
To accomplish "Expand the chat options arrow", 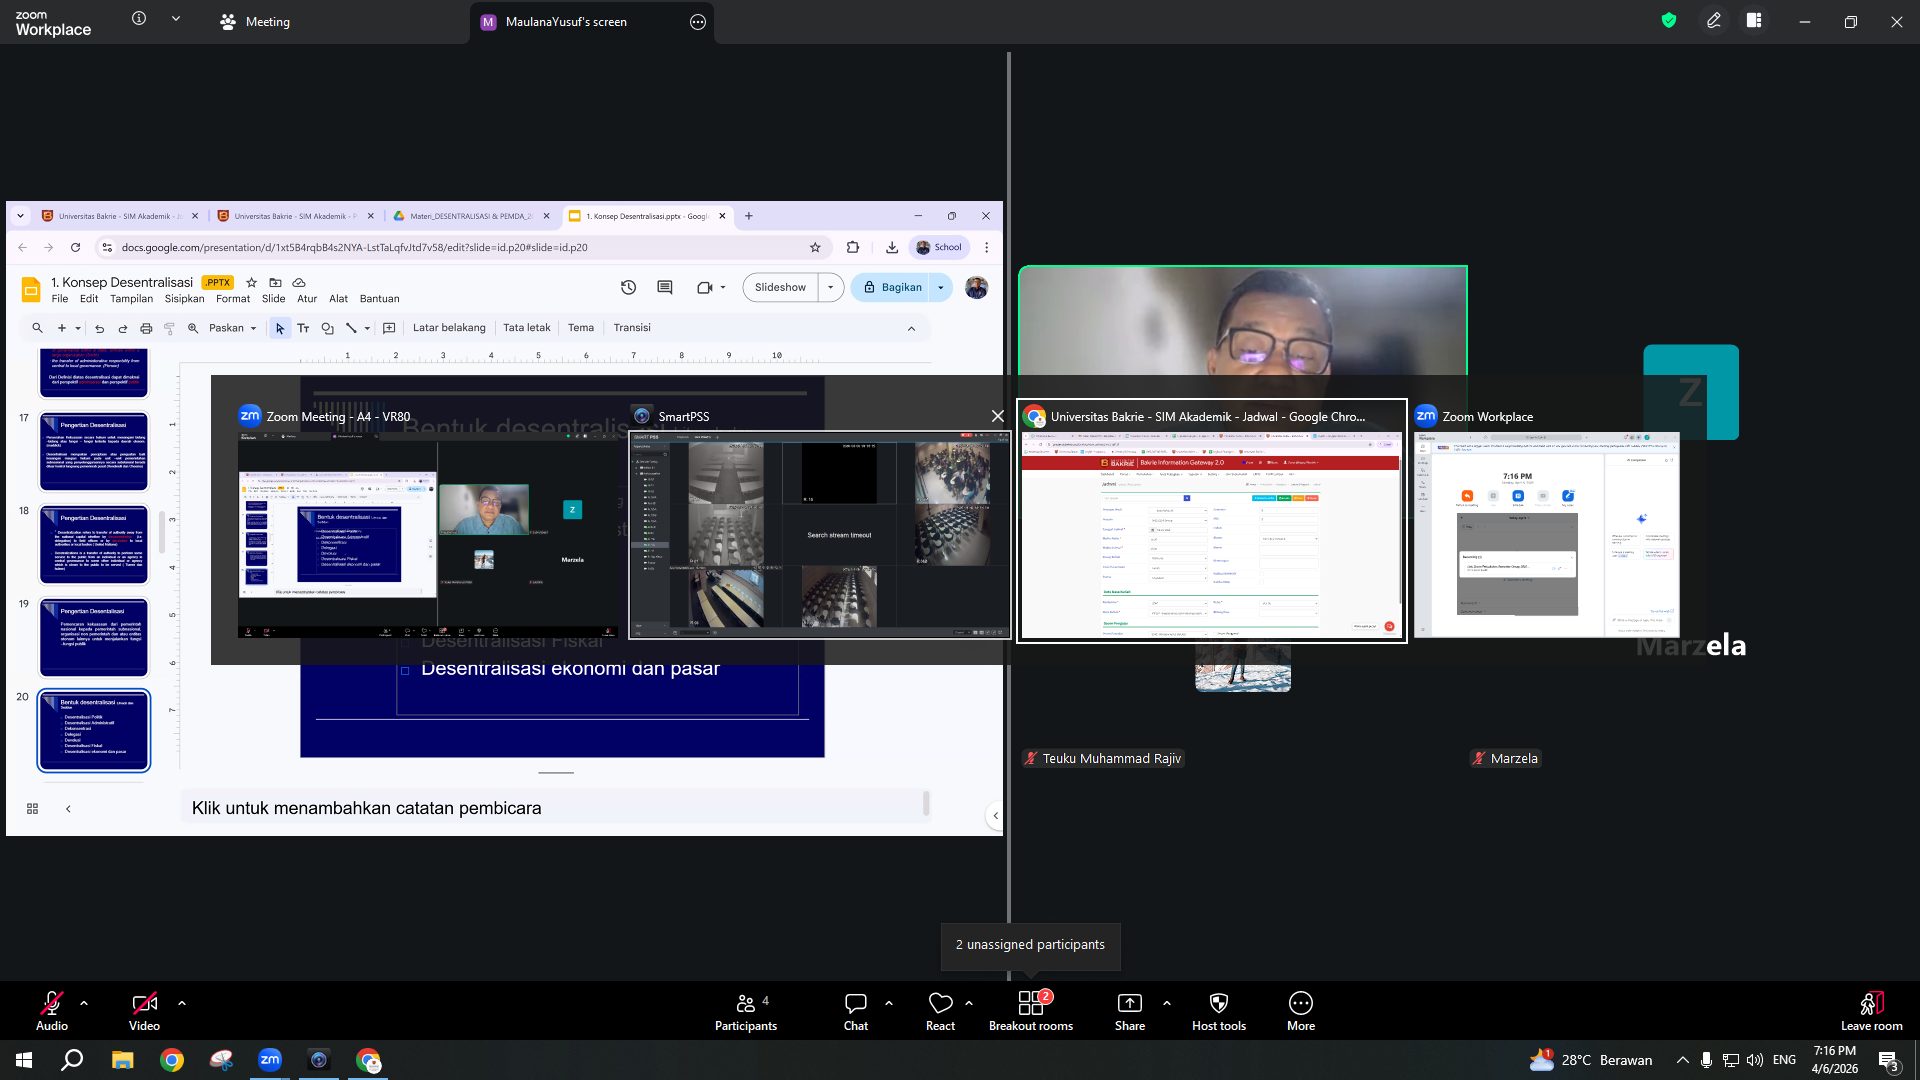I will tap(889, 1003).
